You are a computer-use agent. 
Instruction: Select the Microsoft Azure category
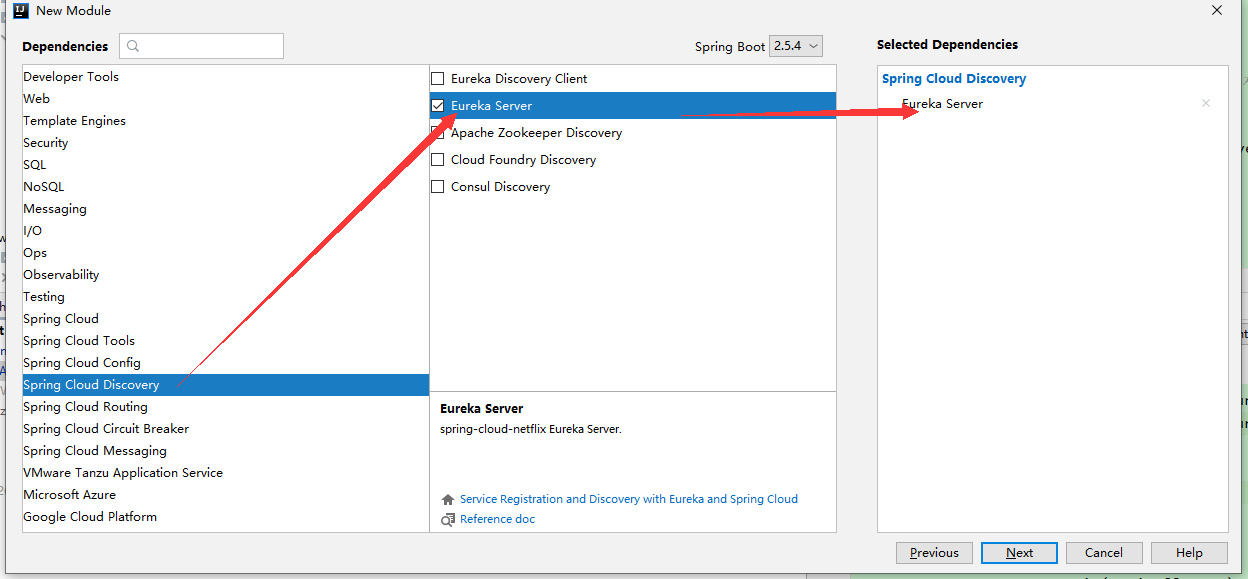click(226, 495)
